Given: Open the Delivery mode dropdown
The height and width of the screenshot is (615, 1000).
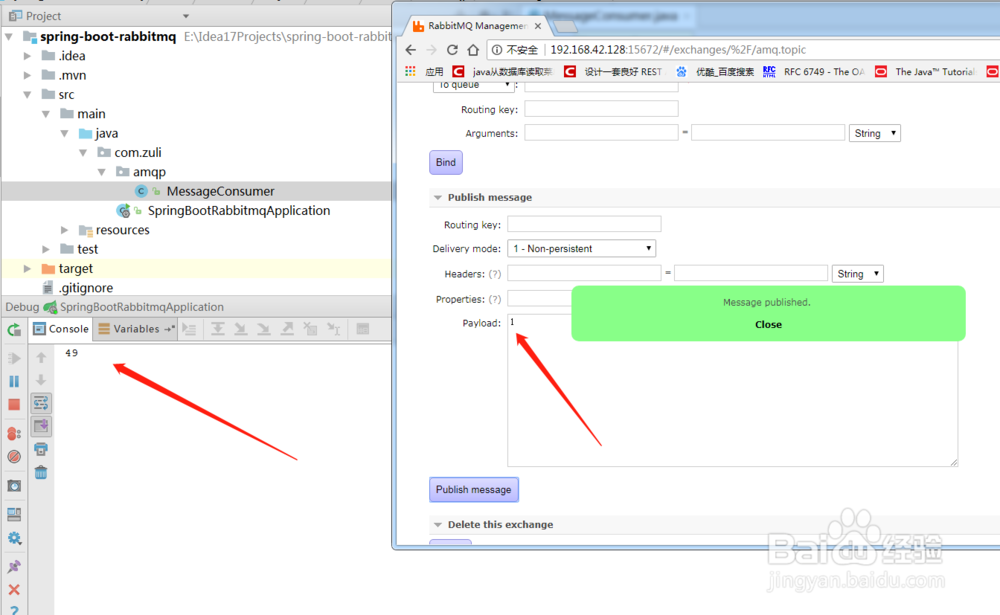Looking at the screenshot, I should click(582, 248).
